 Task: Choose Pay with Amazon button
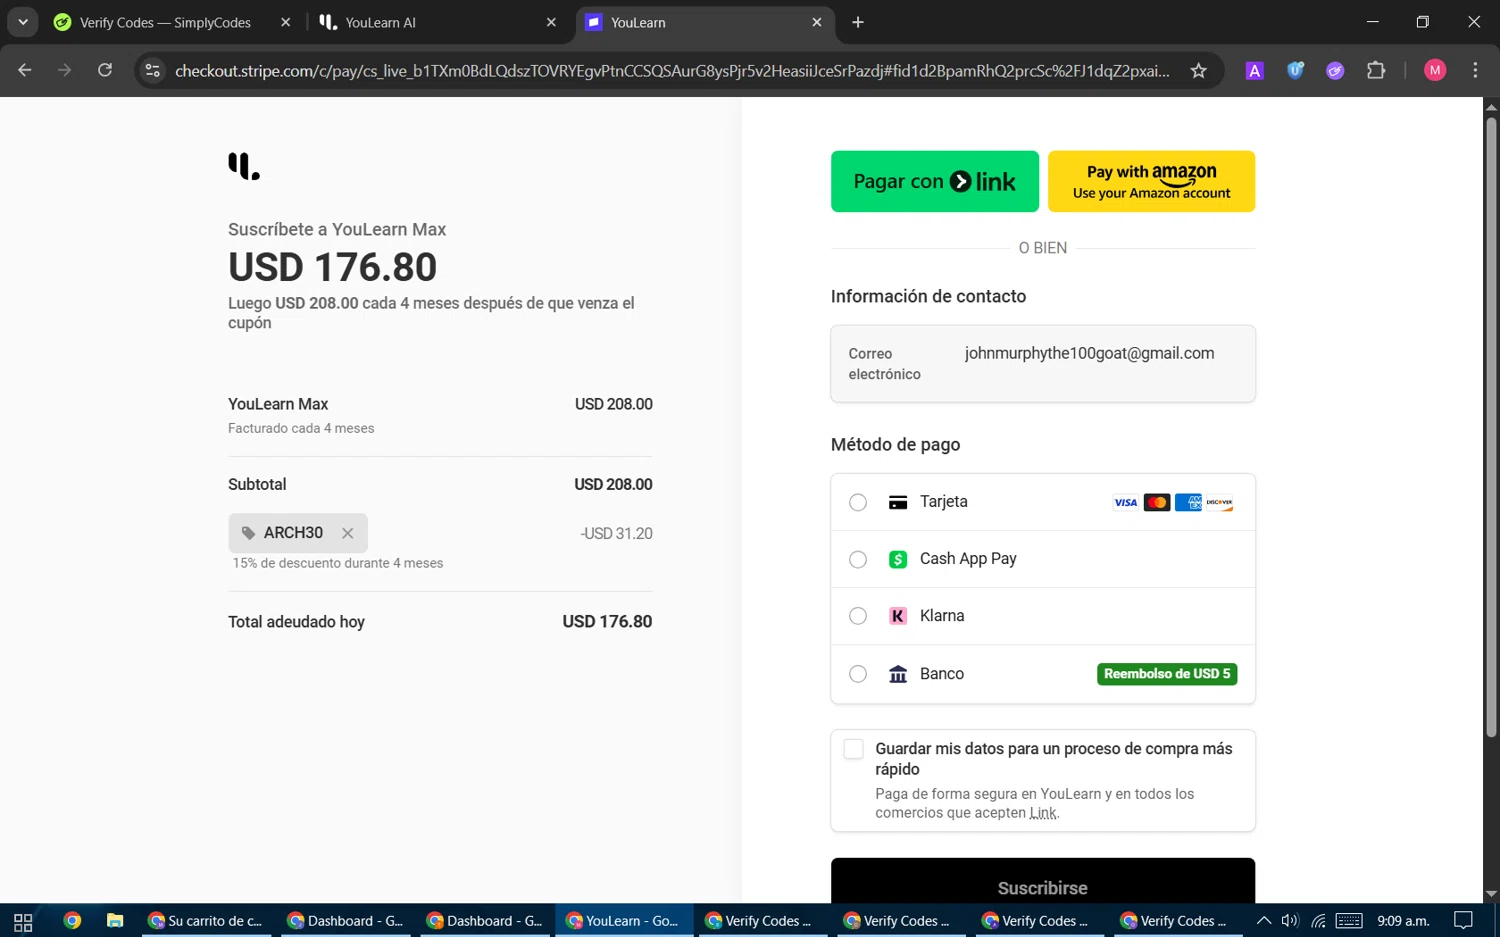click(x=1151, y=181)
